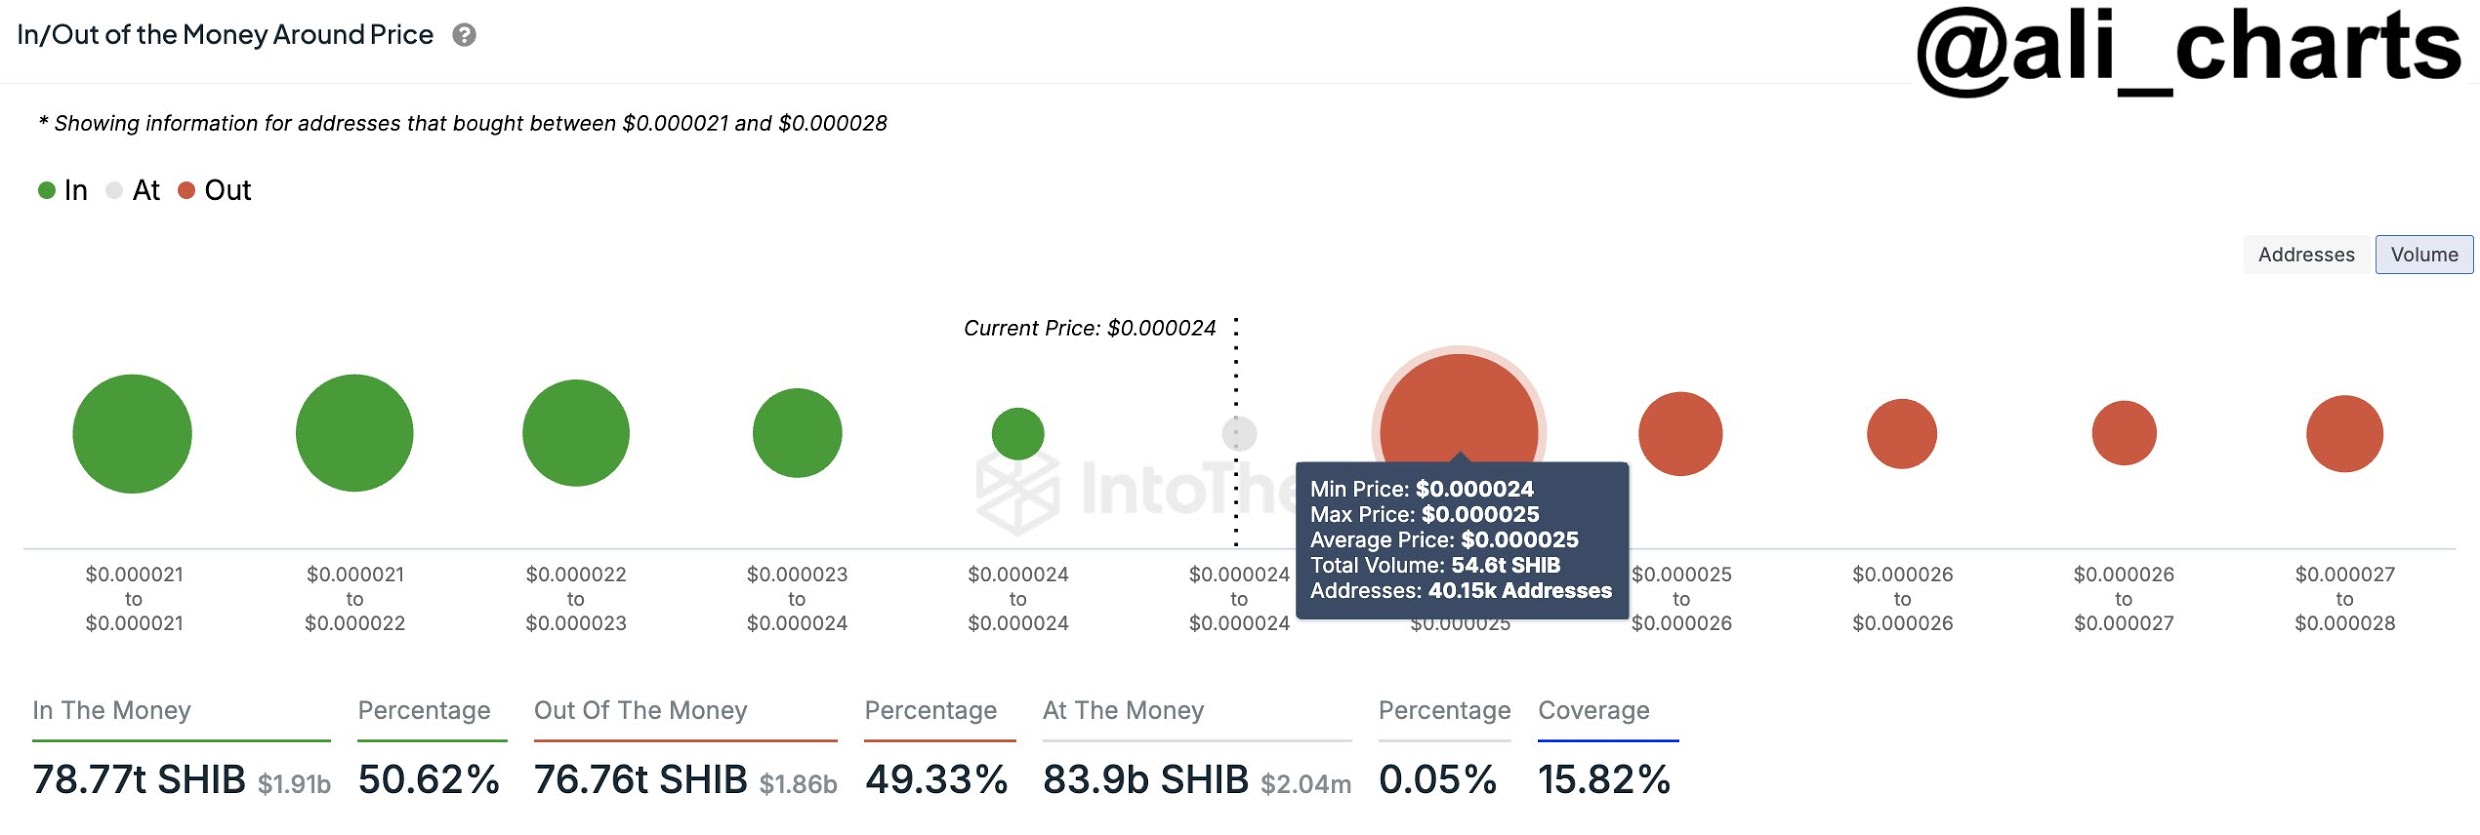2480x835 pixels.
Task: Click red bubble for $0.000026 to $0.000027
Action: pos(2124,433)
